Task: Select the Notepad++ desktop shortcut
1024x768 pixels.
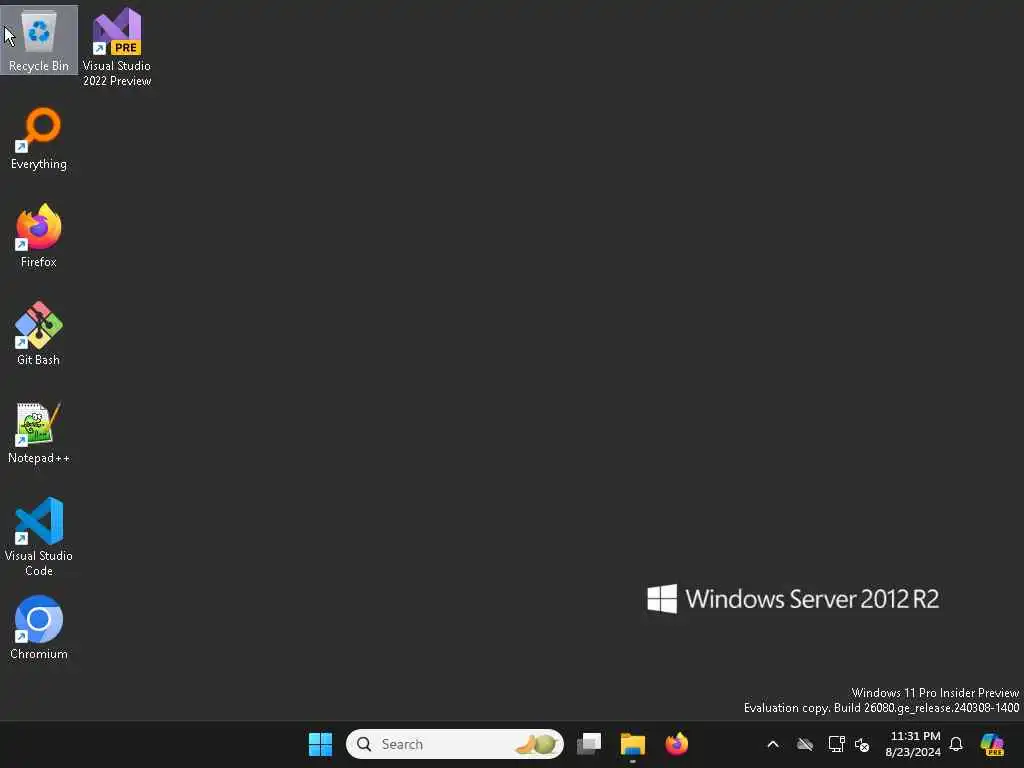Action: tap(39, 432)
